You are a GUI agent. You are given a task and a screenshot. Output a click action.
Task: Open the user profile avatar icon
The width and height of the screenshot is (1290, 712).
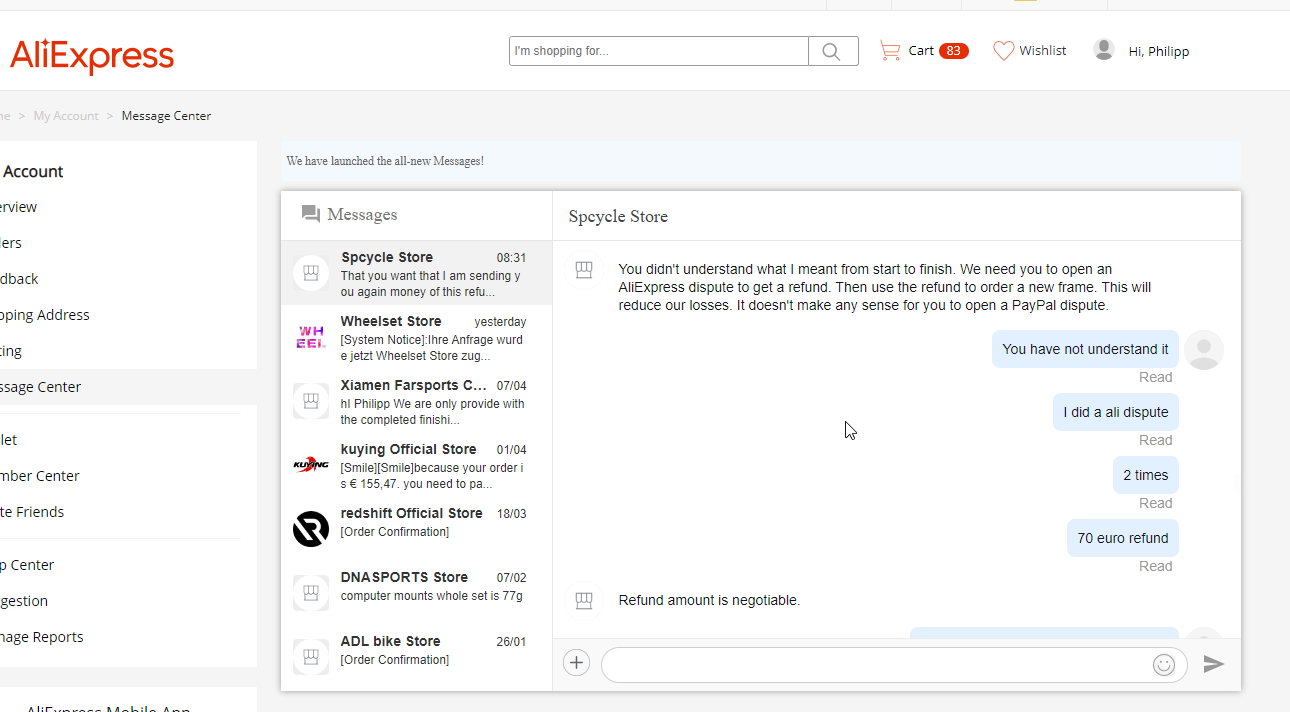click(x=1104, y=50)
